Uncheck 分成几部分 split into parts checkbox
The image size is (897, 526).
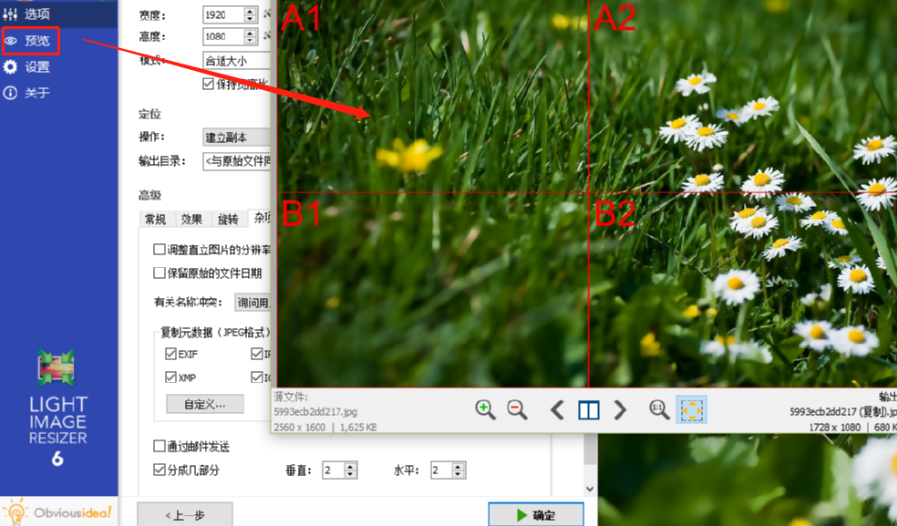(x=159, y=470)
